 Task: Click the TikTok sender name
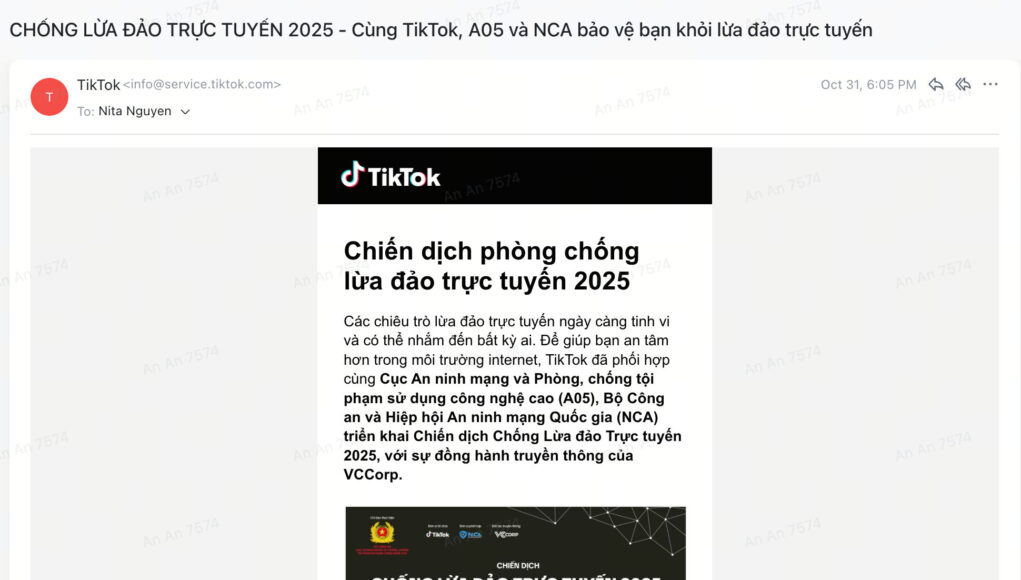[98, 85]
